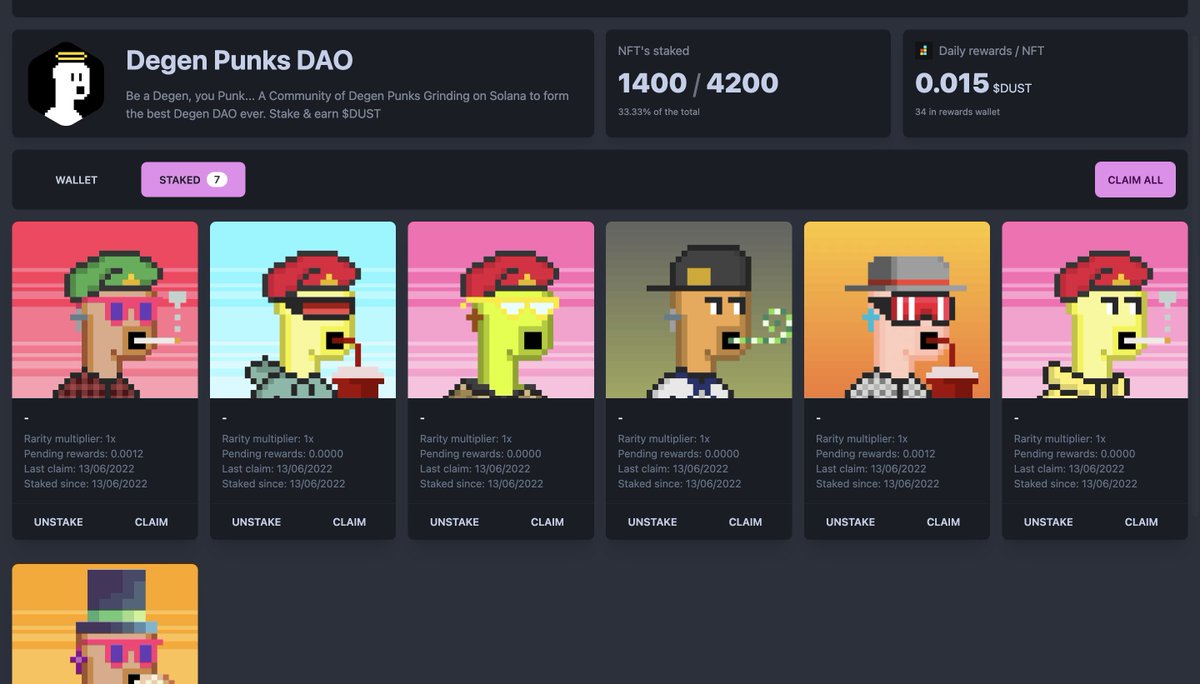1200x684 pixels.
Task: Click the 'Degen Punks DAO' title text
Action: tap(239, 60)
